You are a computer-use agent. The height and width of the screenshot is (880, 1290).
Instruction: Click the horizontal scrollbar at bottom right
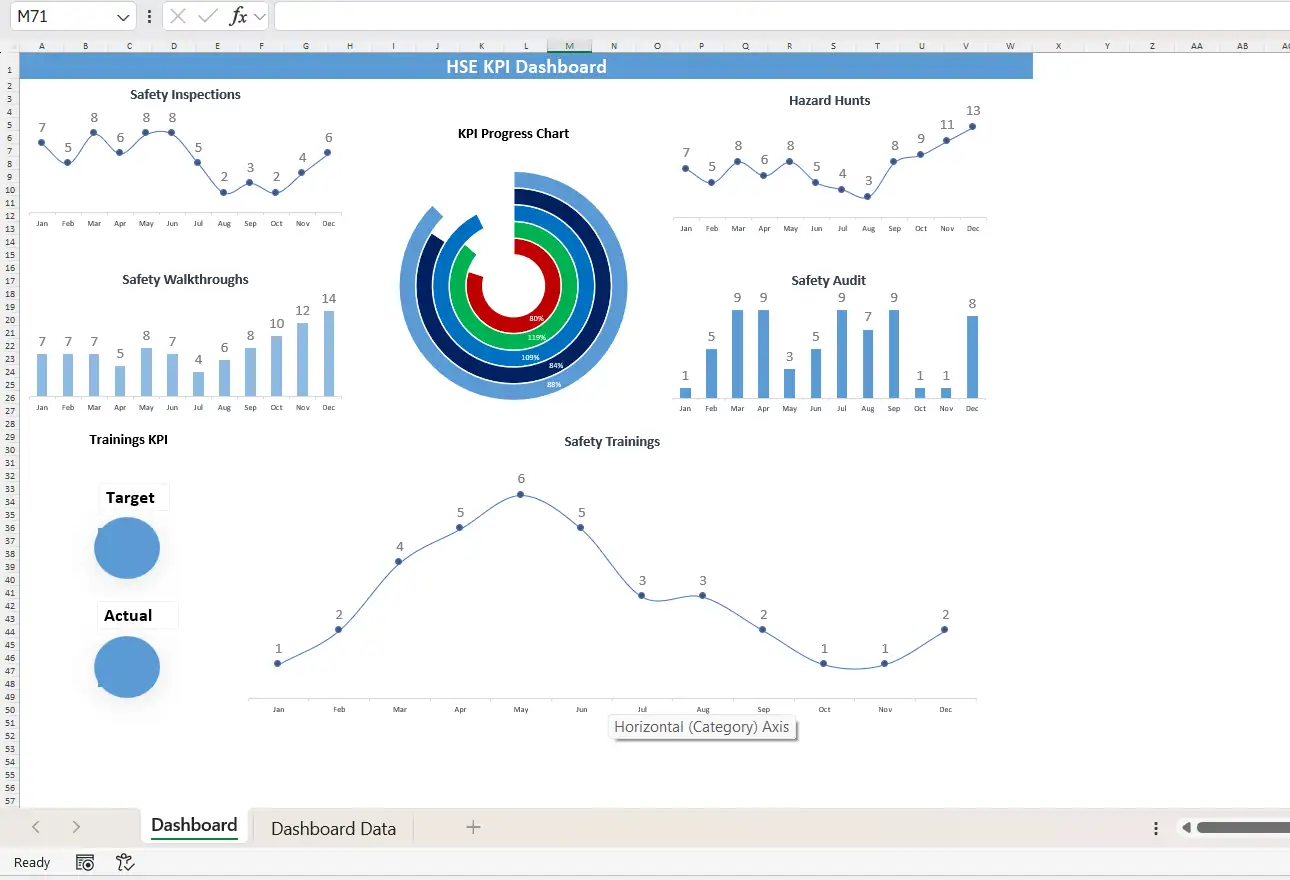[x=1240, y=828]
